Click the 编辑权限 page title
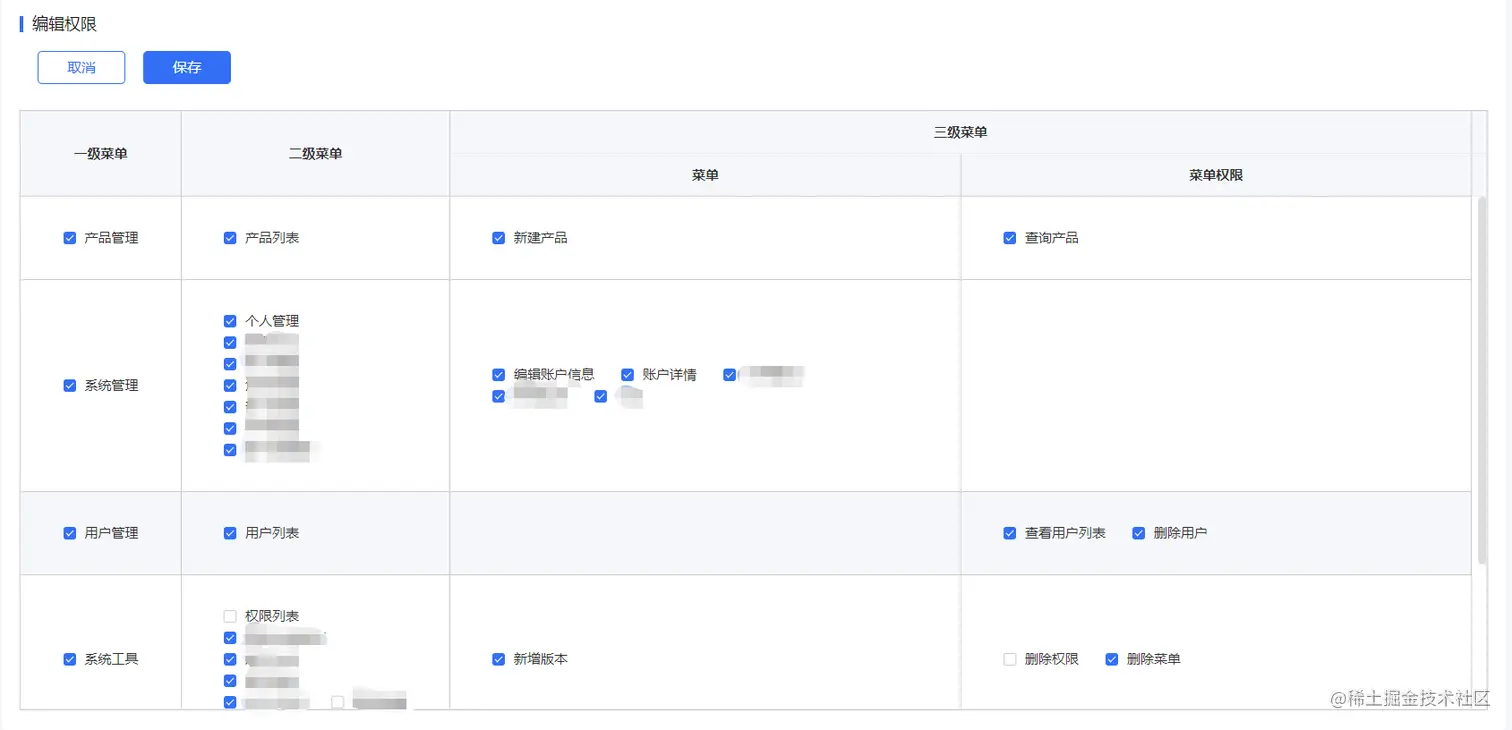The height and width of the screenshot is (730, 1512). tap(64, 24)
